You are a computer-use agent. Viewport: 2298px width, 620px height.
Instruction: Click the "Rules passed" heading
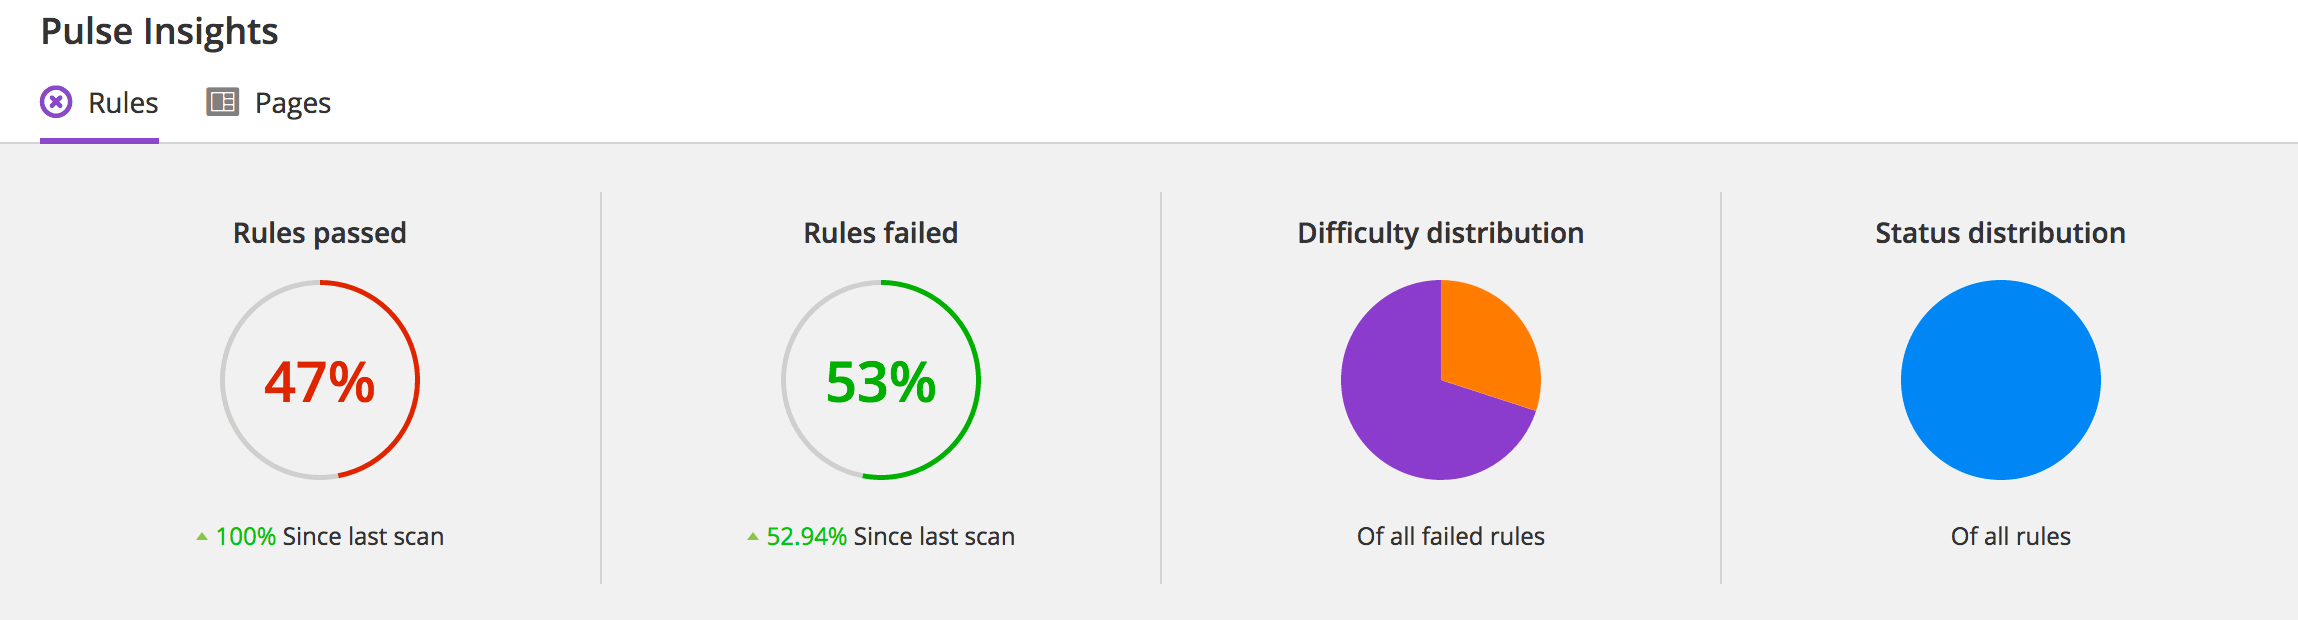[x=319, y=232]
